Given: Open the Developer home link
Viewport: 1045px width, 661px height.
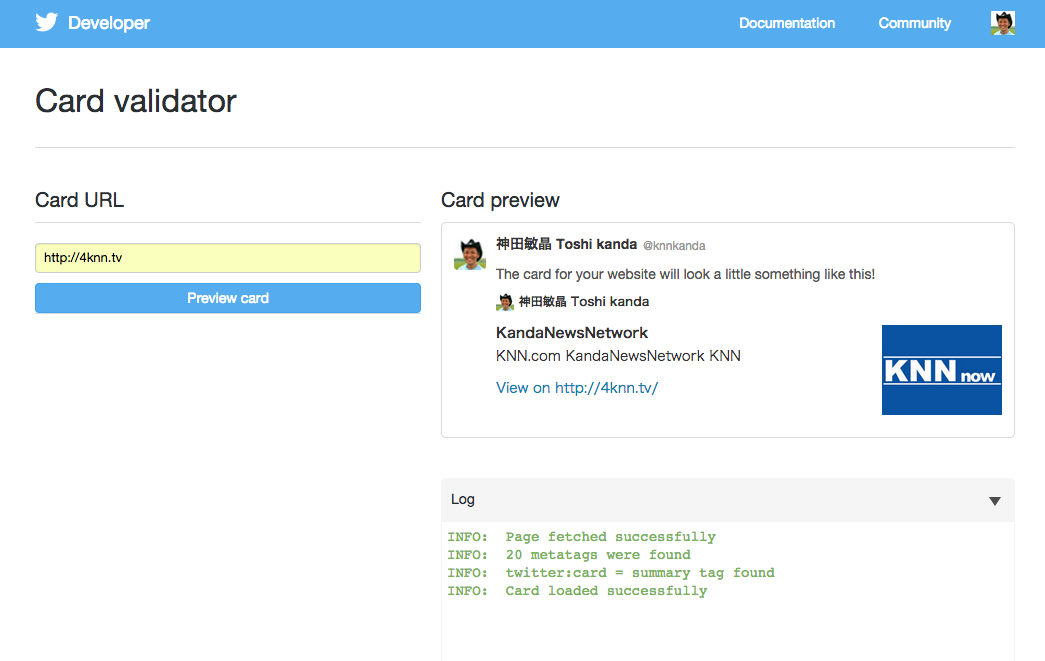Looking at the screenshot, I should tap(109, 23).
